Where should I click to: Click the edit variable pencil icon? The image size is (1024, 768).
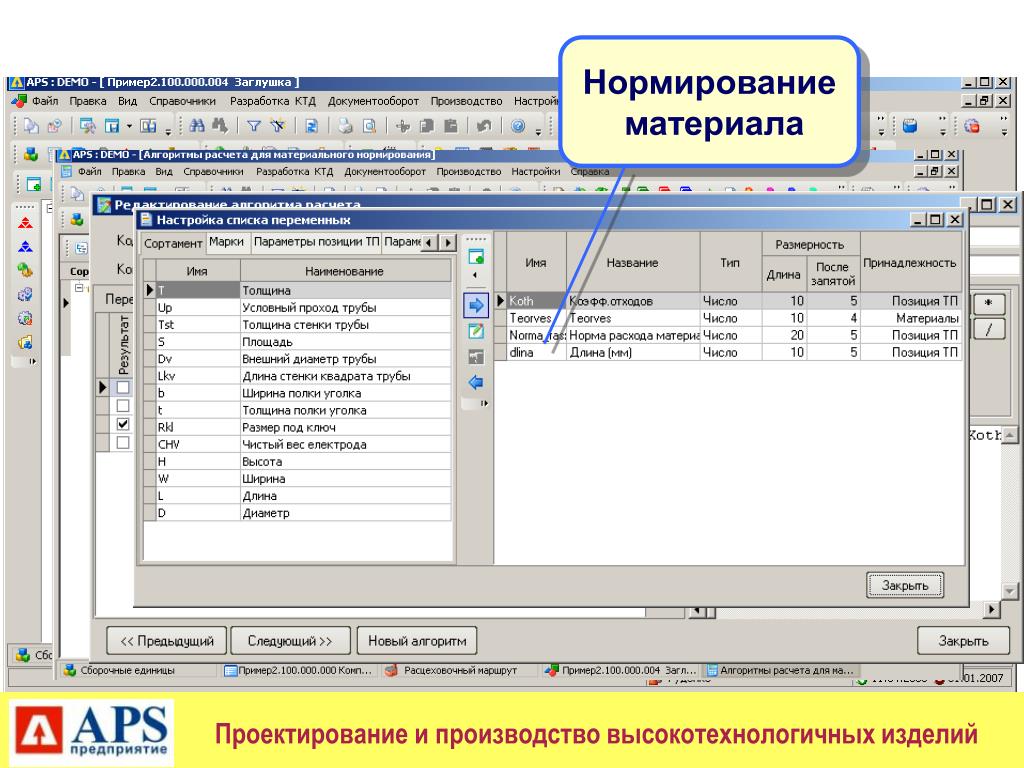(476, 331)
